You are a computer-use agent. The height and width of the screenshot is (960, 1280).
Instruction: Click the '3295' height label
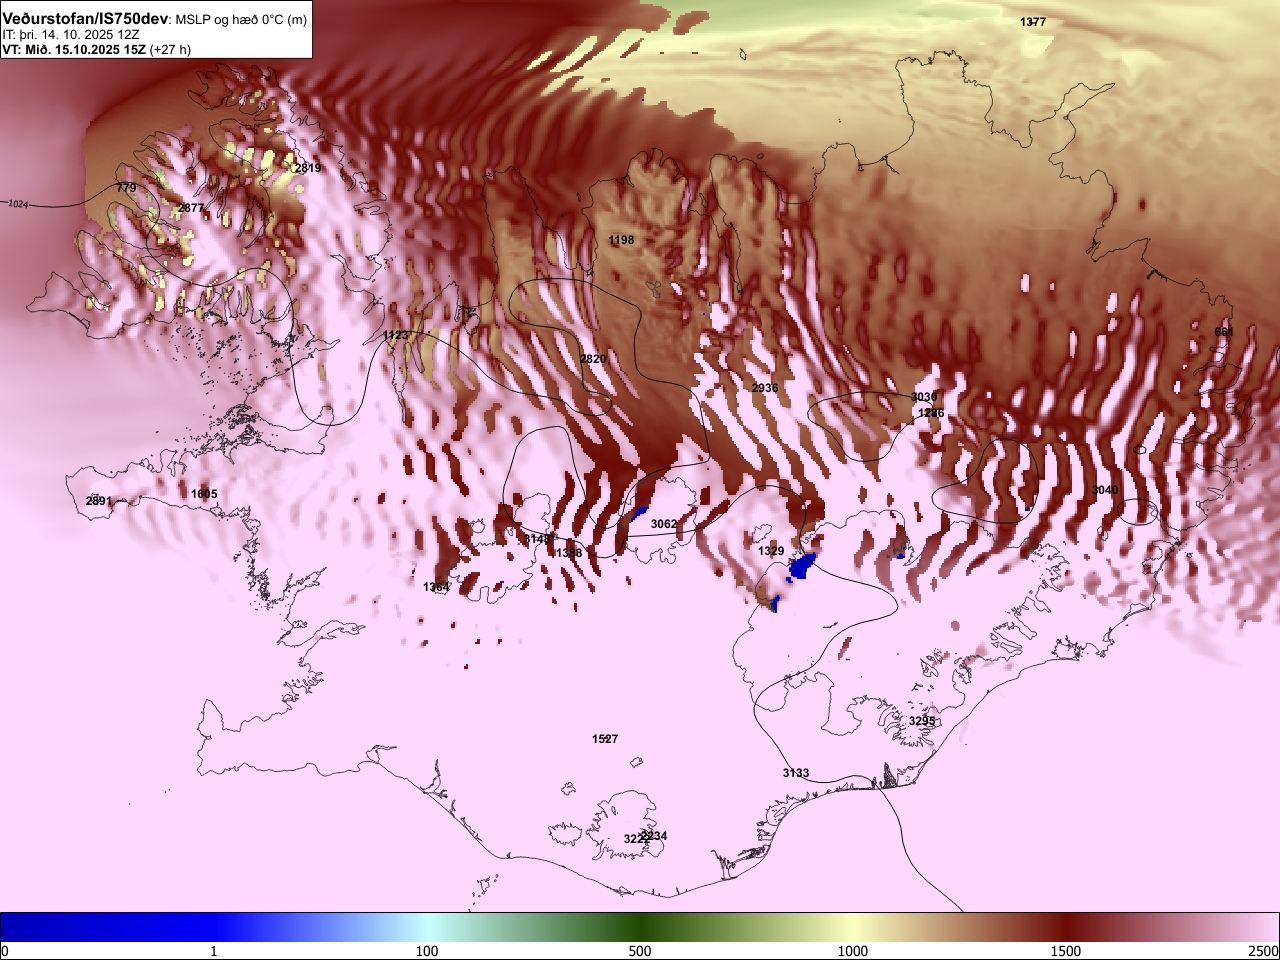click(x=922, y=721)
